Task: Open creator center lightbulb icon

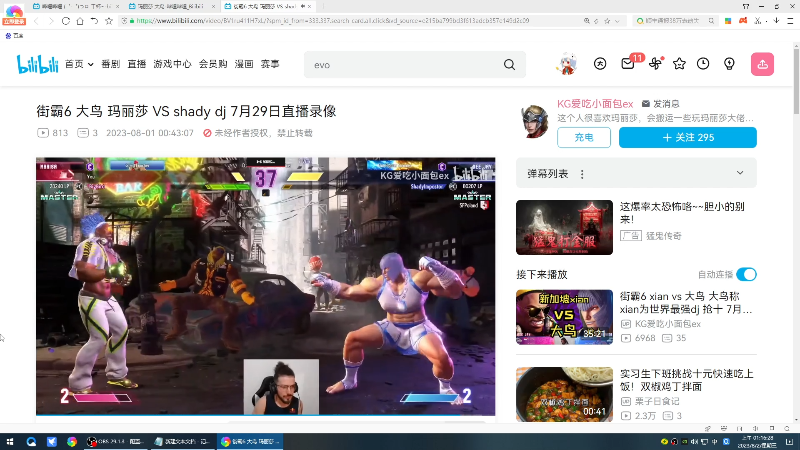Action: [729, 64]
